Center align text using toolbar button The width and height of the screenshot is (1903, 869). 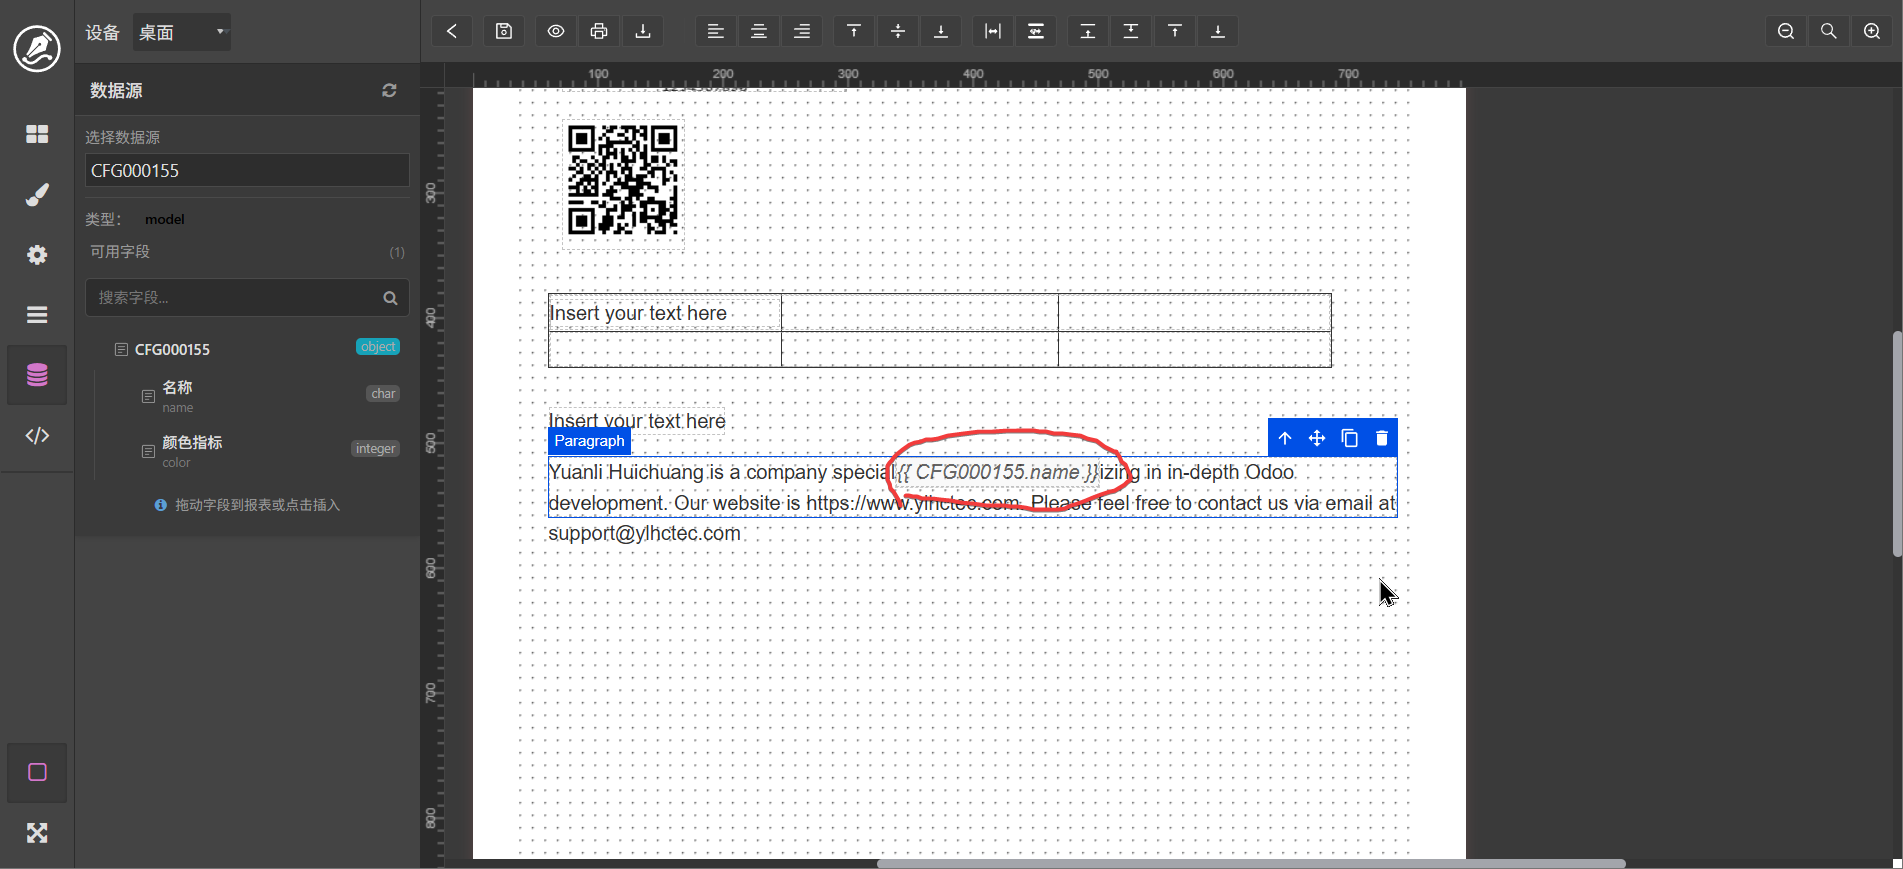point(759,31)
